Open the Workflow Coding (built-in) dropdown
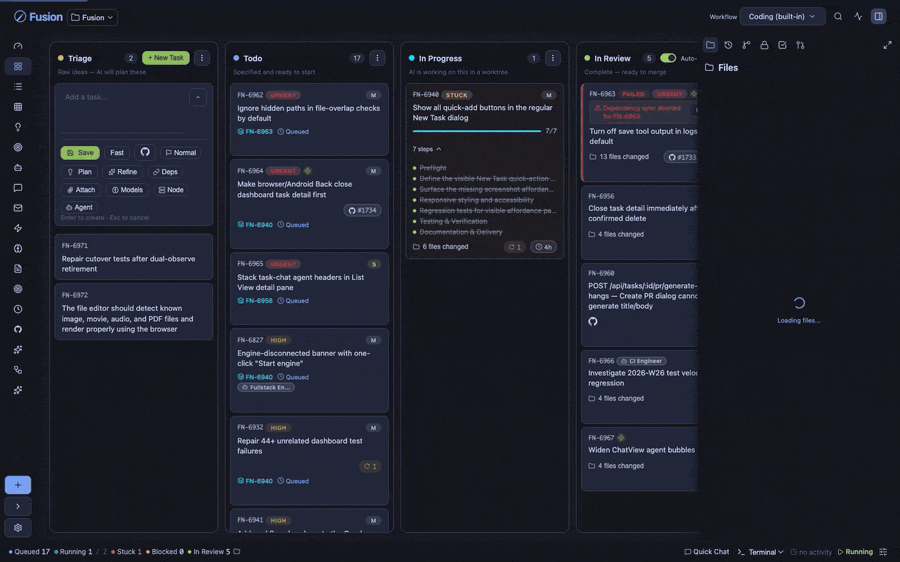900x562 pixels. coord(782,17)
